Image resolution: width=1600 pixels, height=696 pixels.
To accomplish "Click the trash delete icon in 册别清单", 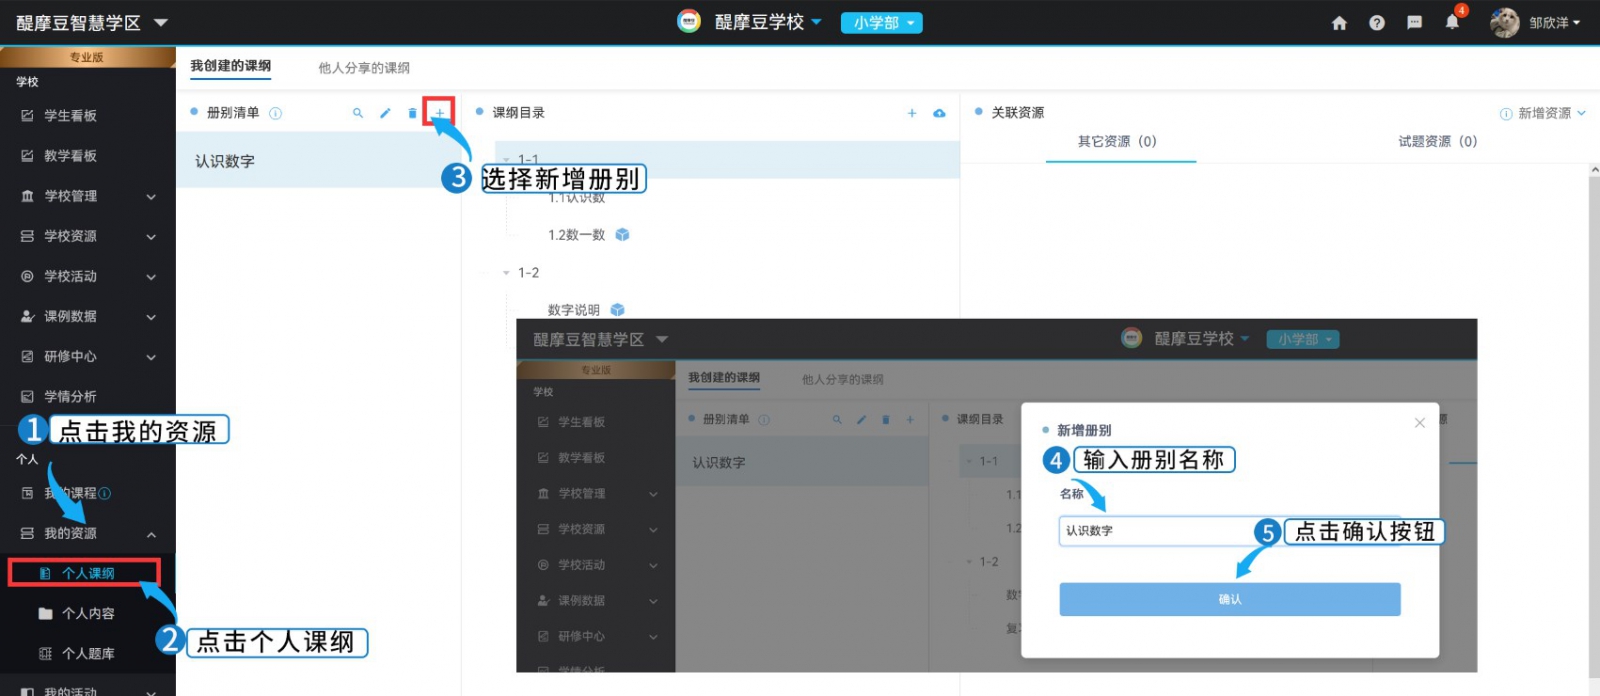I will pos(412,113).
